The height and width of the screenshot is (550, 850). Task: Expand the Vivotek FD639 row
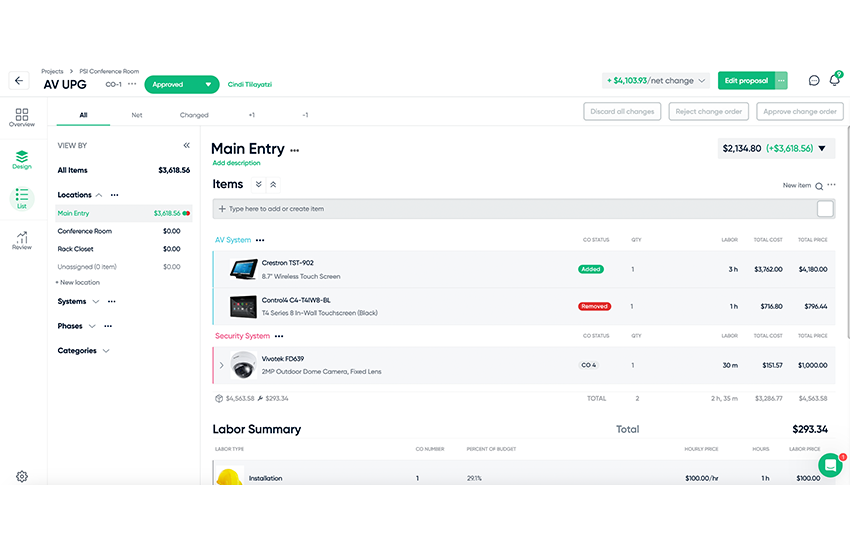point(221,365)
